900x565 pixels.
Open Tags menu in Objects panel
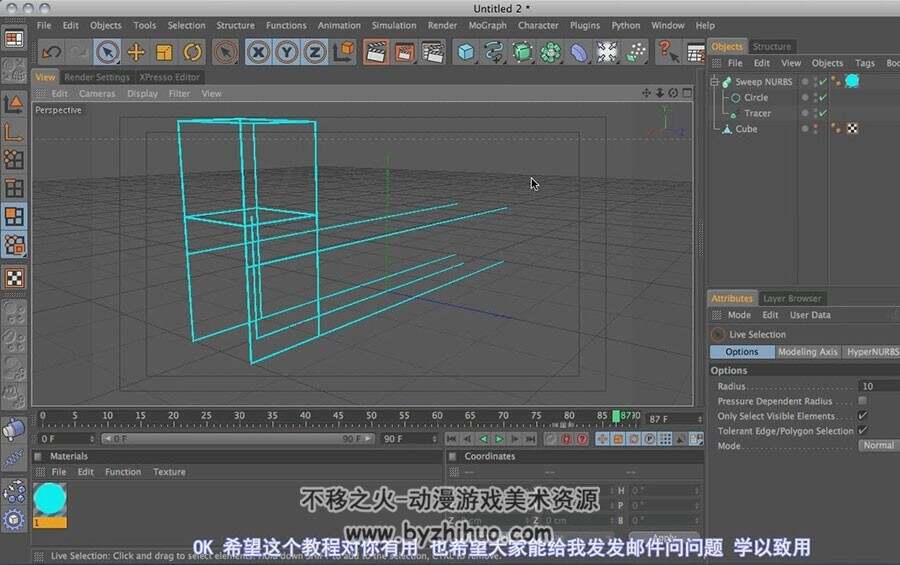864,63
